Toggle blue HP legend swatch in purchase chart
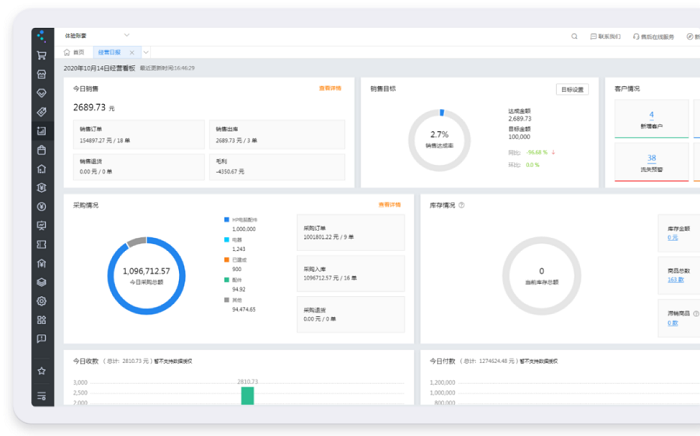700x436 pixels. 226,220
